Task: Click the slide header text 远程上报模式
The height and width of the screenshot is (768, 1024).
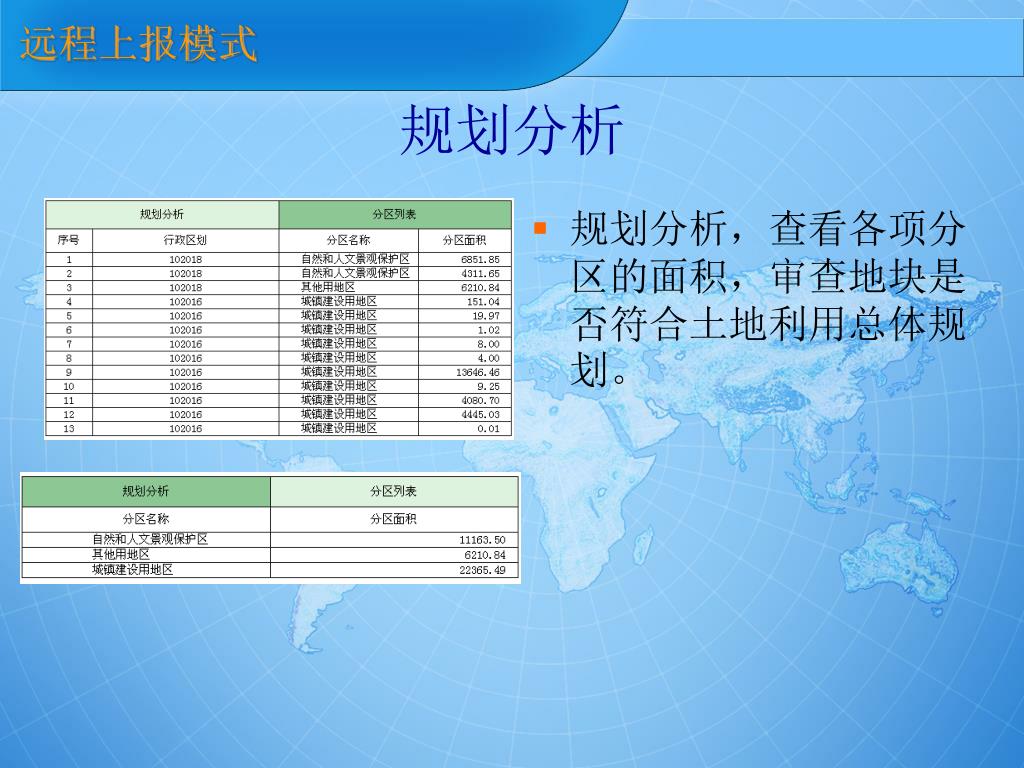Action: pyautogui.click(x=138, y=44)
